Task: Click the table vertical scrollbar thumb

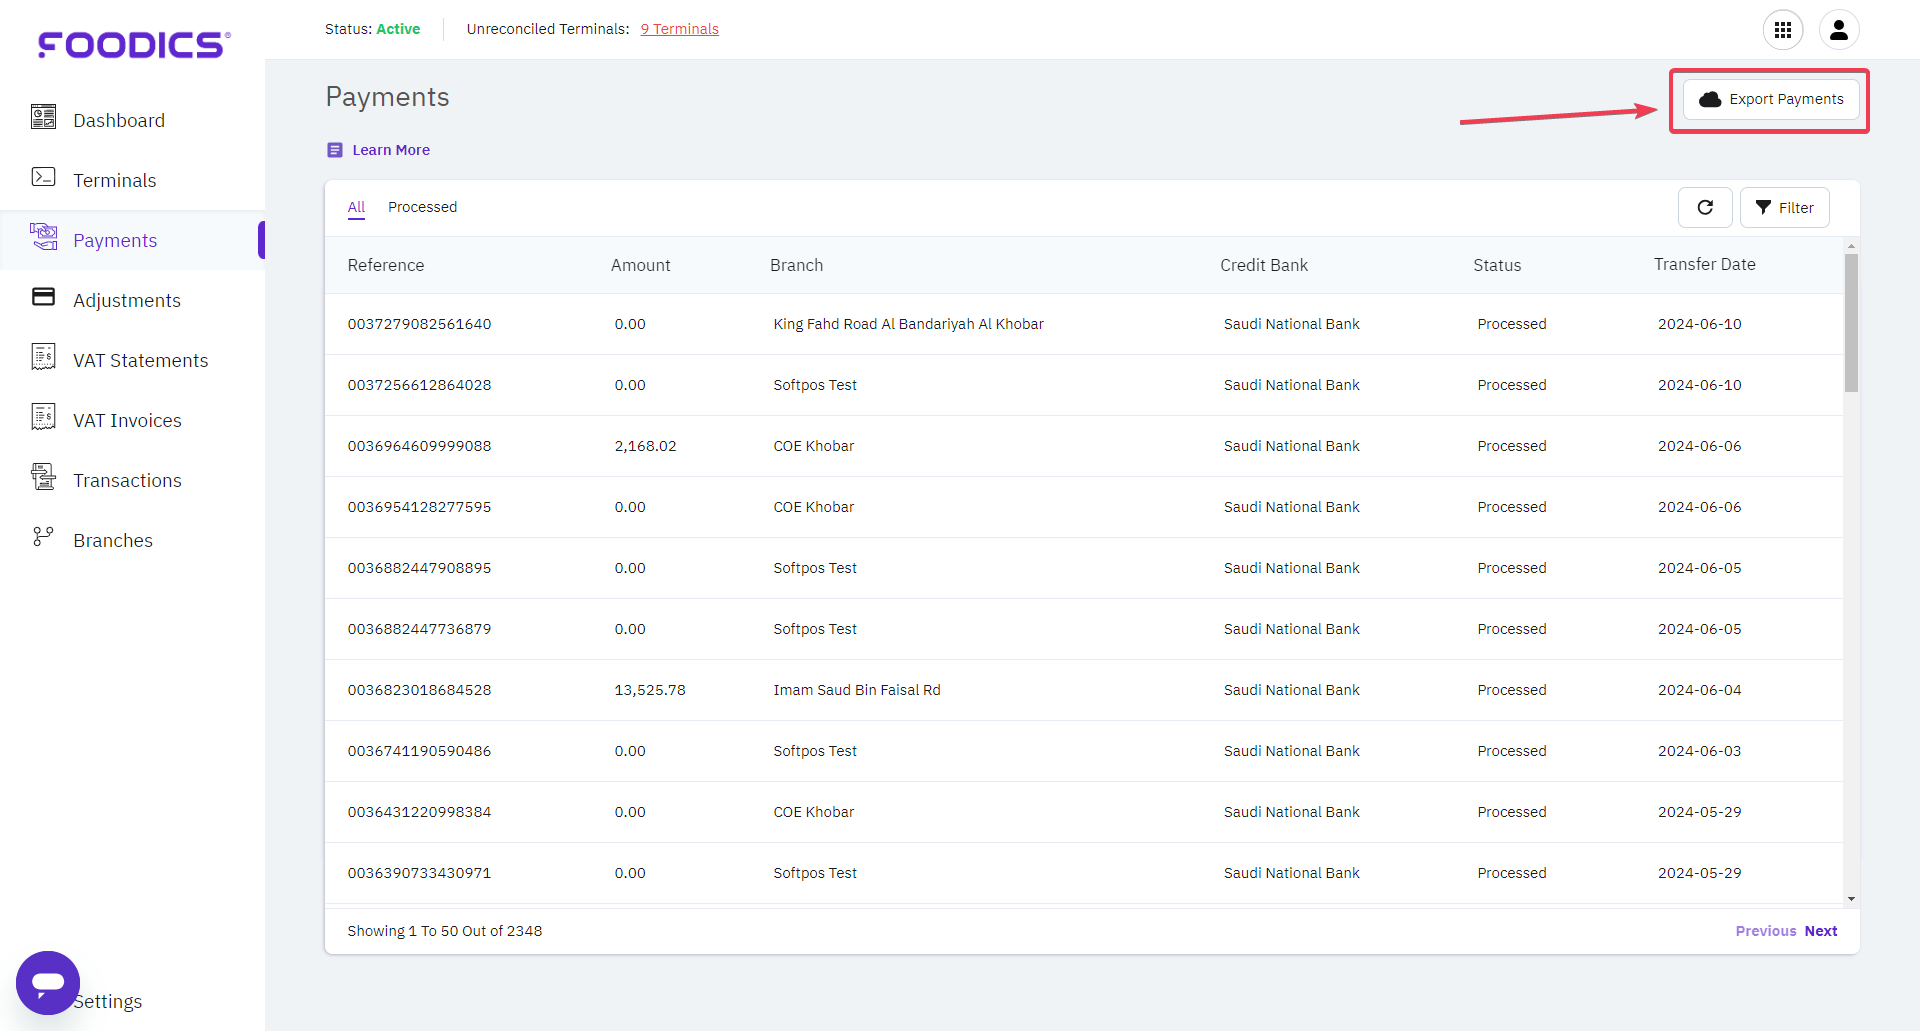Action: point(1851,322)
